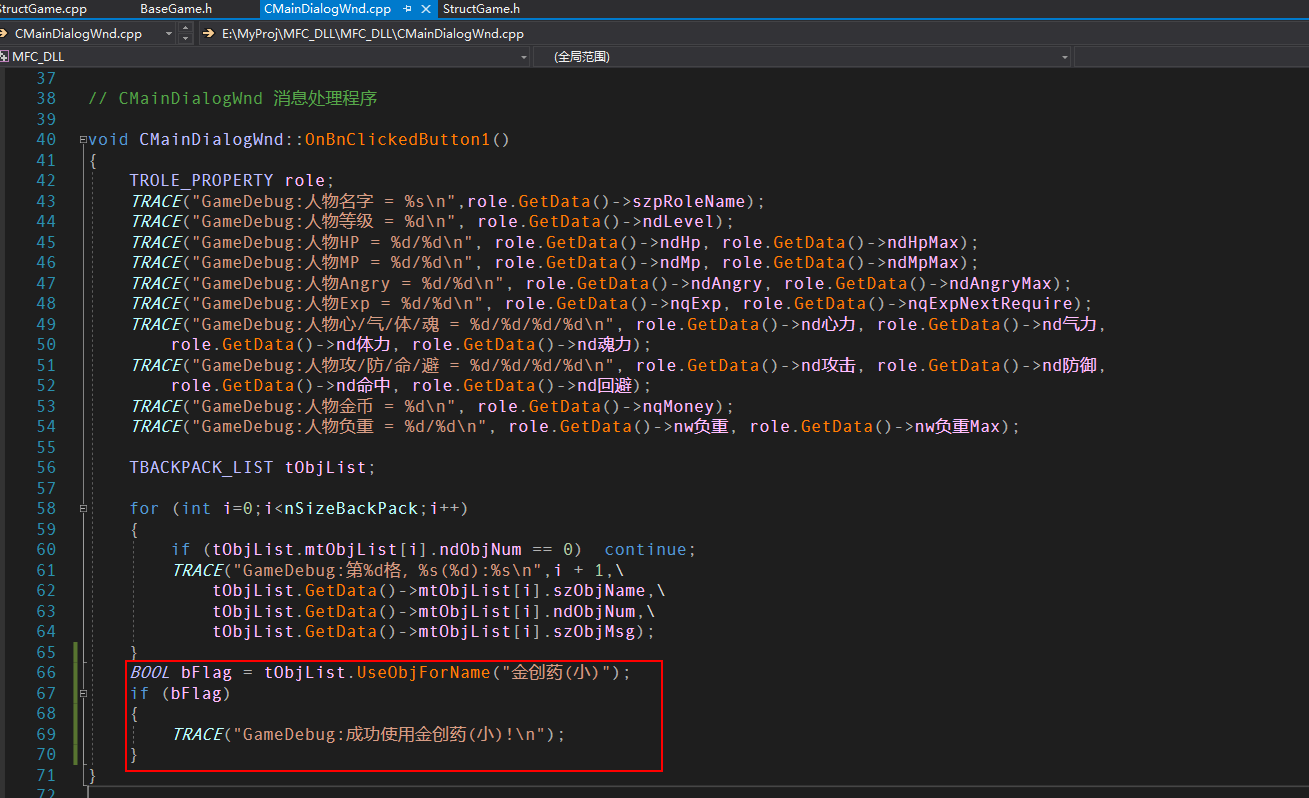
Task: Close the CMainDialogWnd.cpp tab
Action: tap(427, 9)
